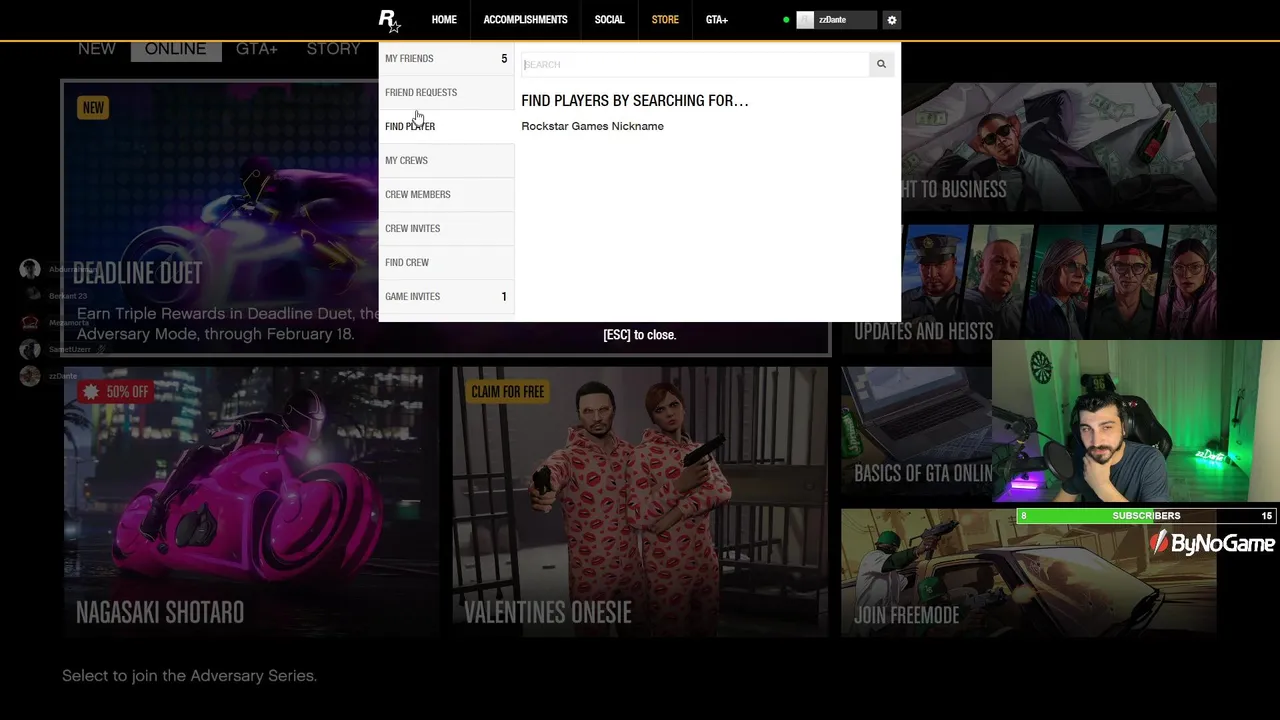Click 'Select to join the Adversary Series.' text
Screen dimensions: 1280x720
click(189, 676)
